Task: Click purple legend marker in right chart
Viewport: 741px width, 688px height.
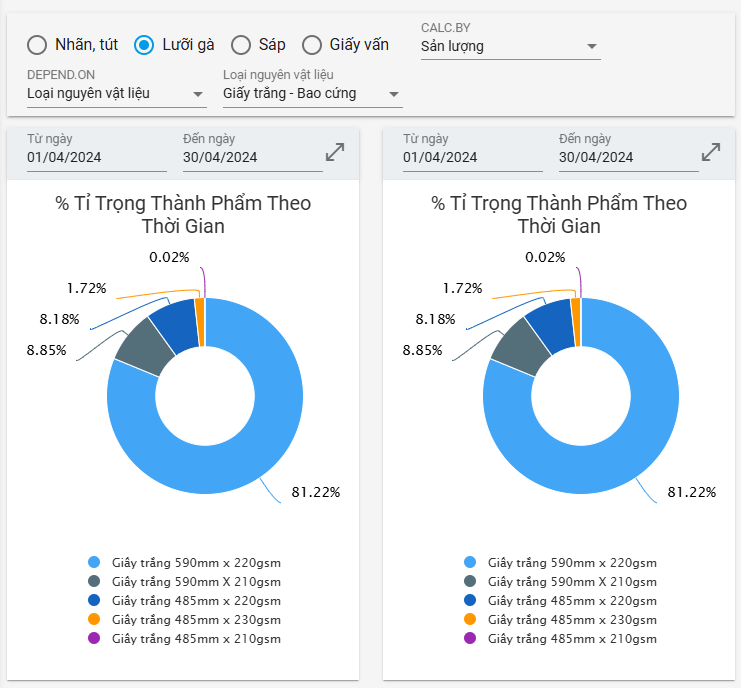Action: 470,639
